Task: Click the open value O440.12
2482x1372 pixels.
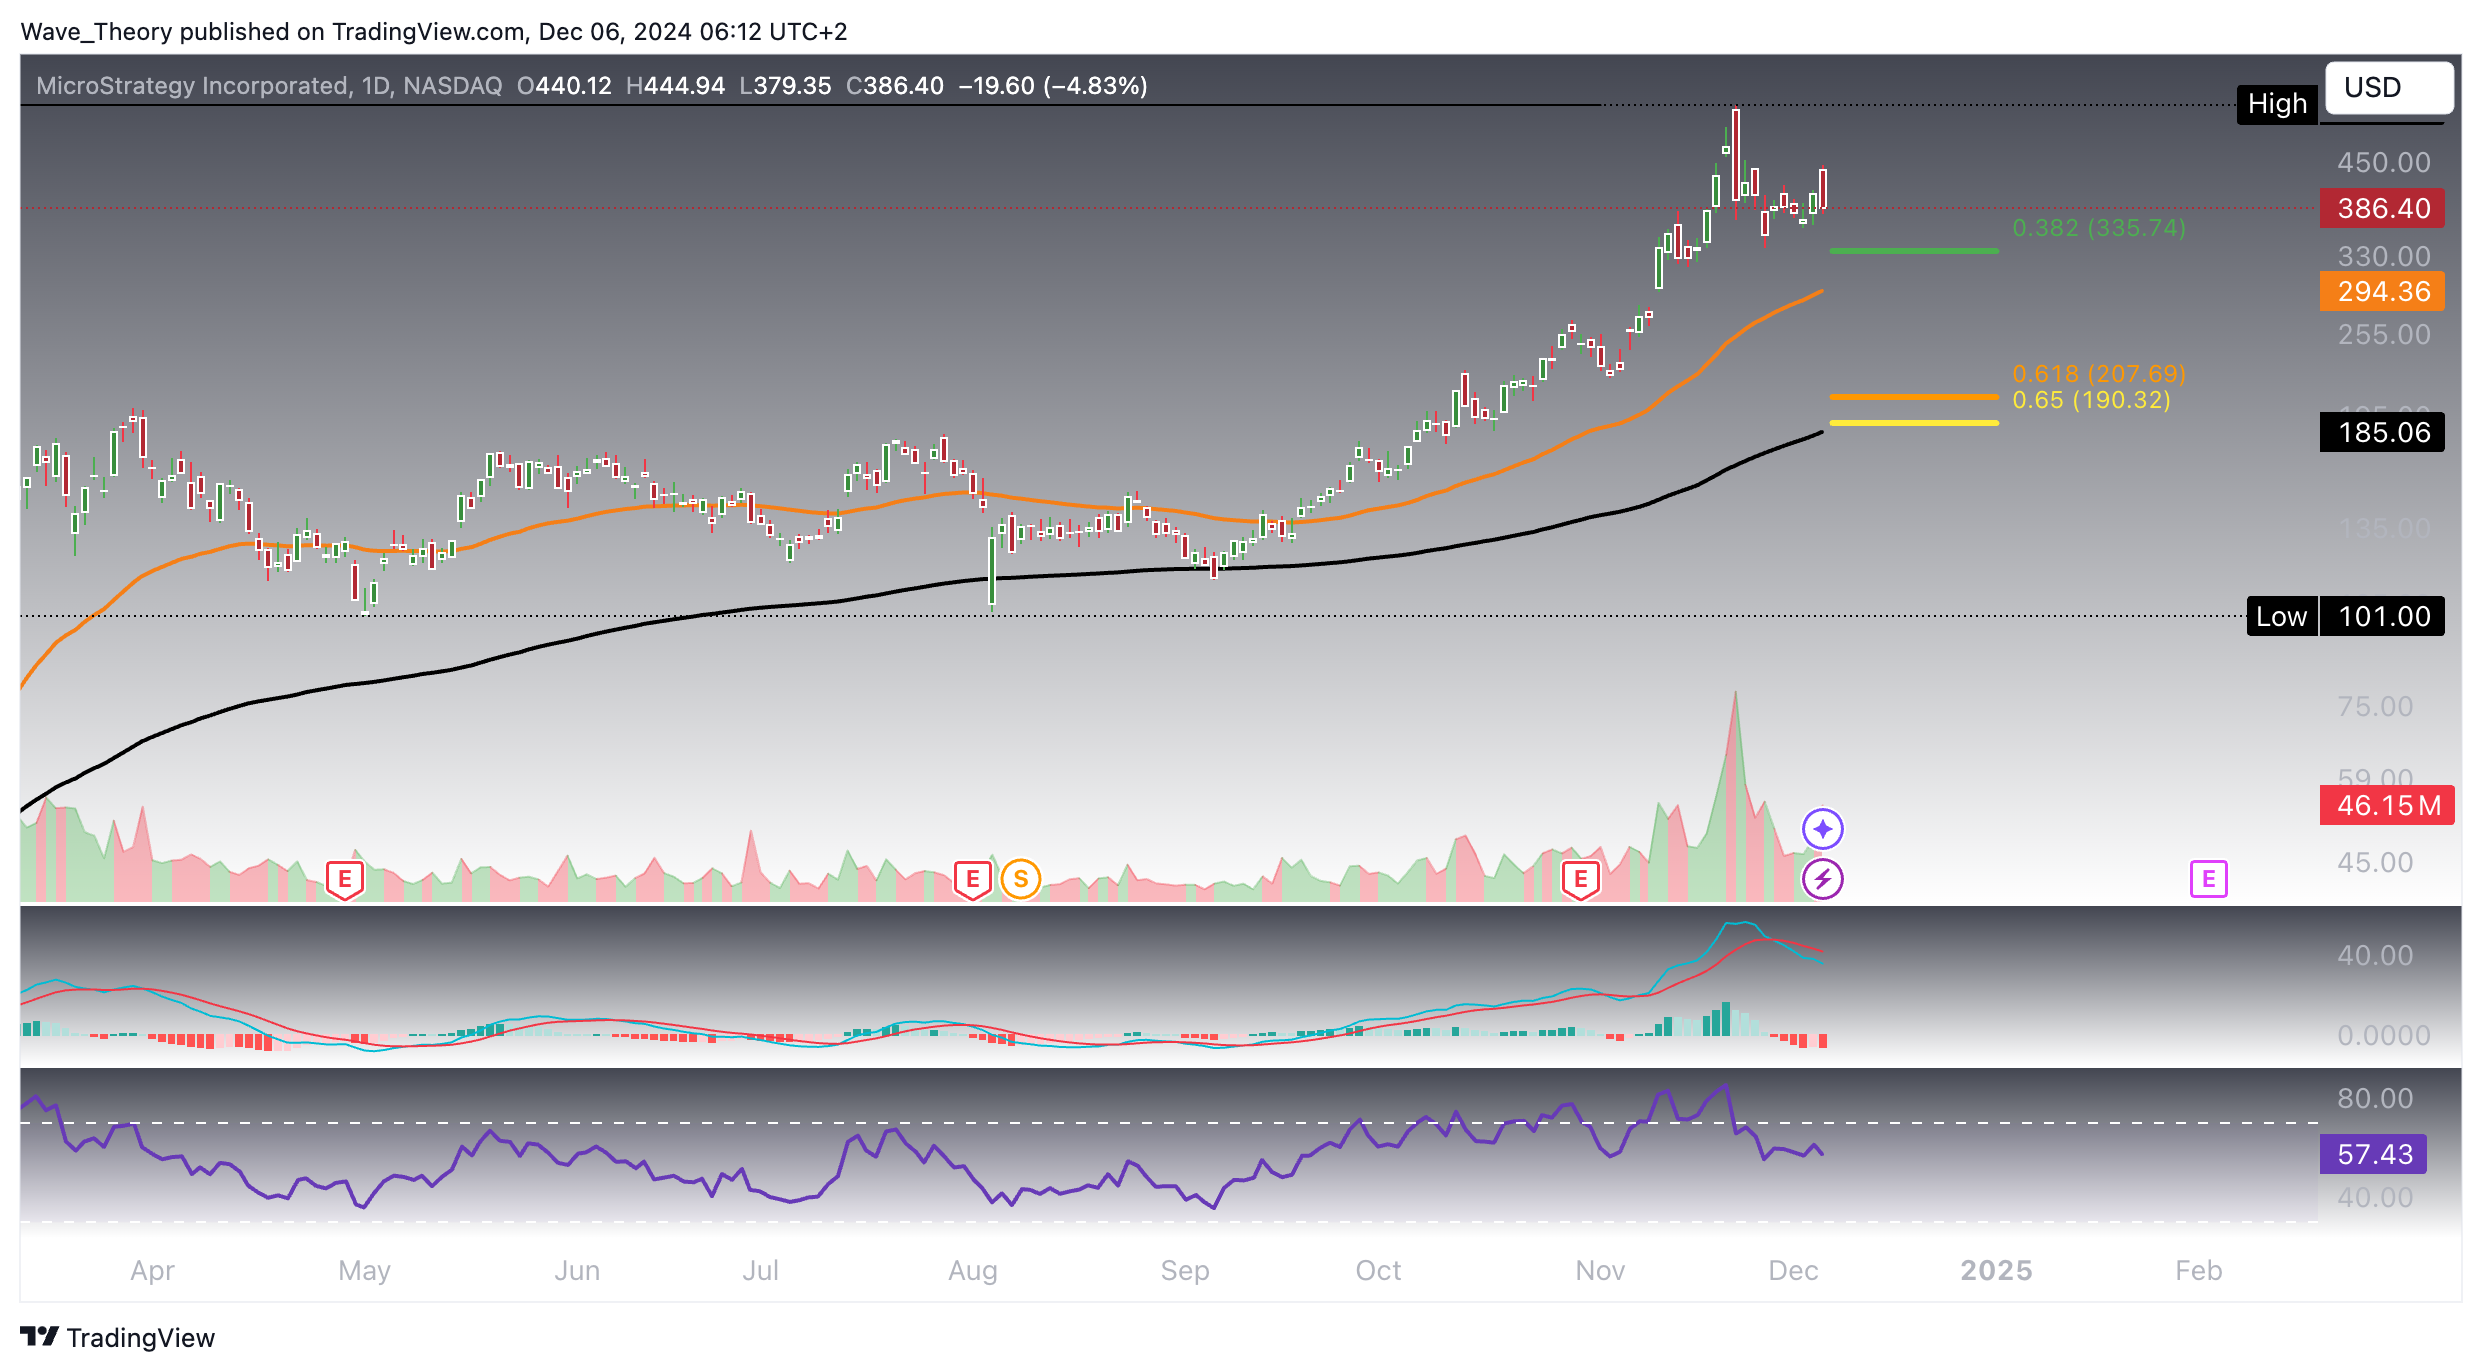Action: [564, 86]
